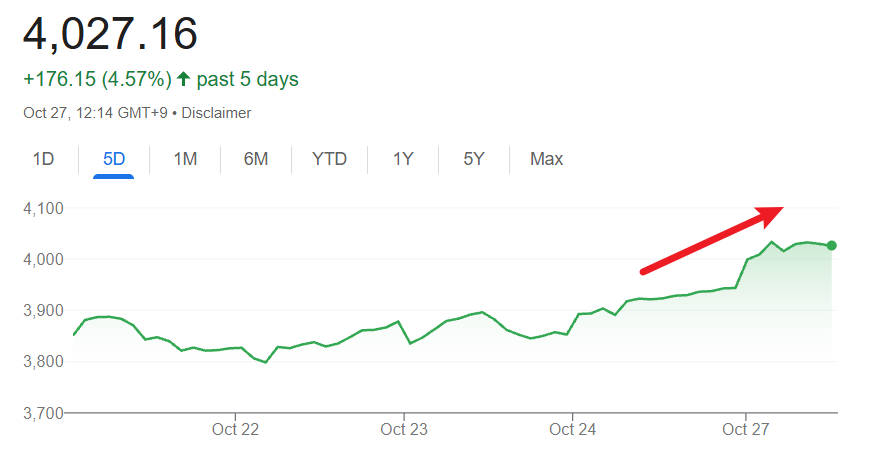
Task: Click the green up arrow icon
Action: [183, 79]
